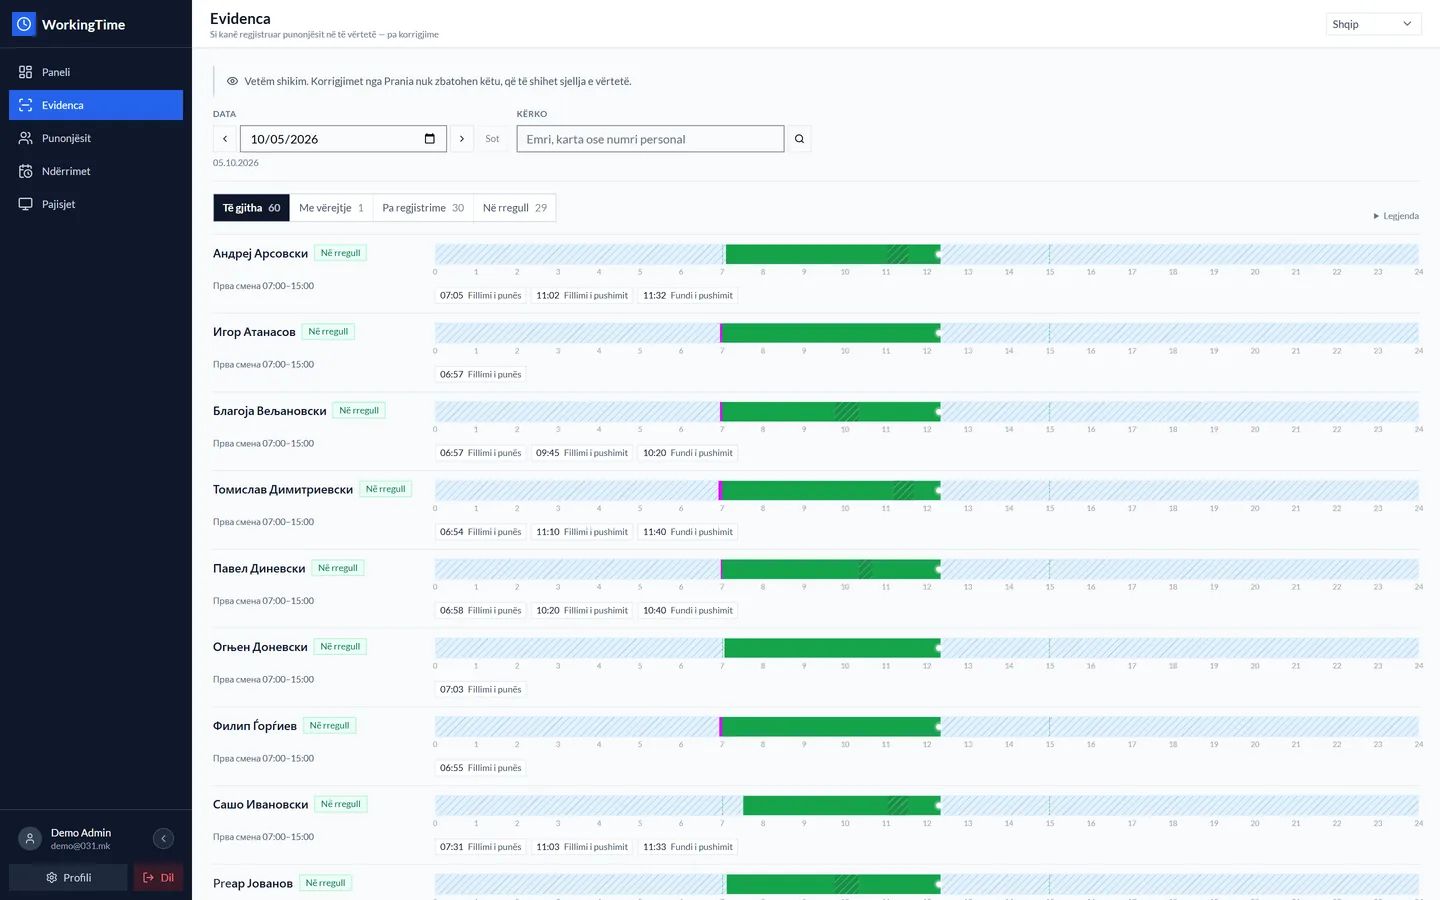Click the magnifier search button
Image resolution: width=1440 pixels, height=900 pixels.
(799, 139)
